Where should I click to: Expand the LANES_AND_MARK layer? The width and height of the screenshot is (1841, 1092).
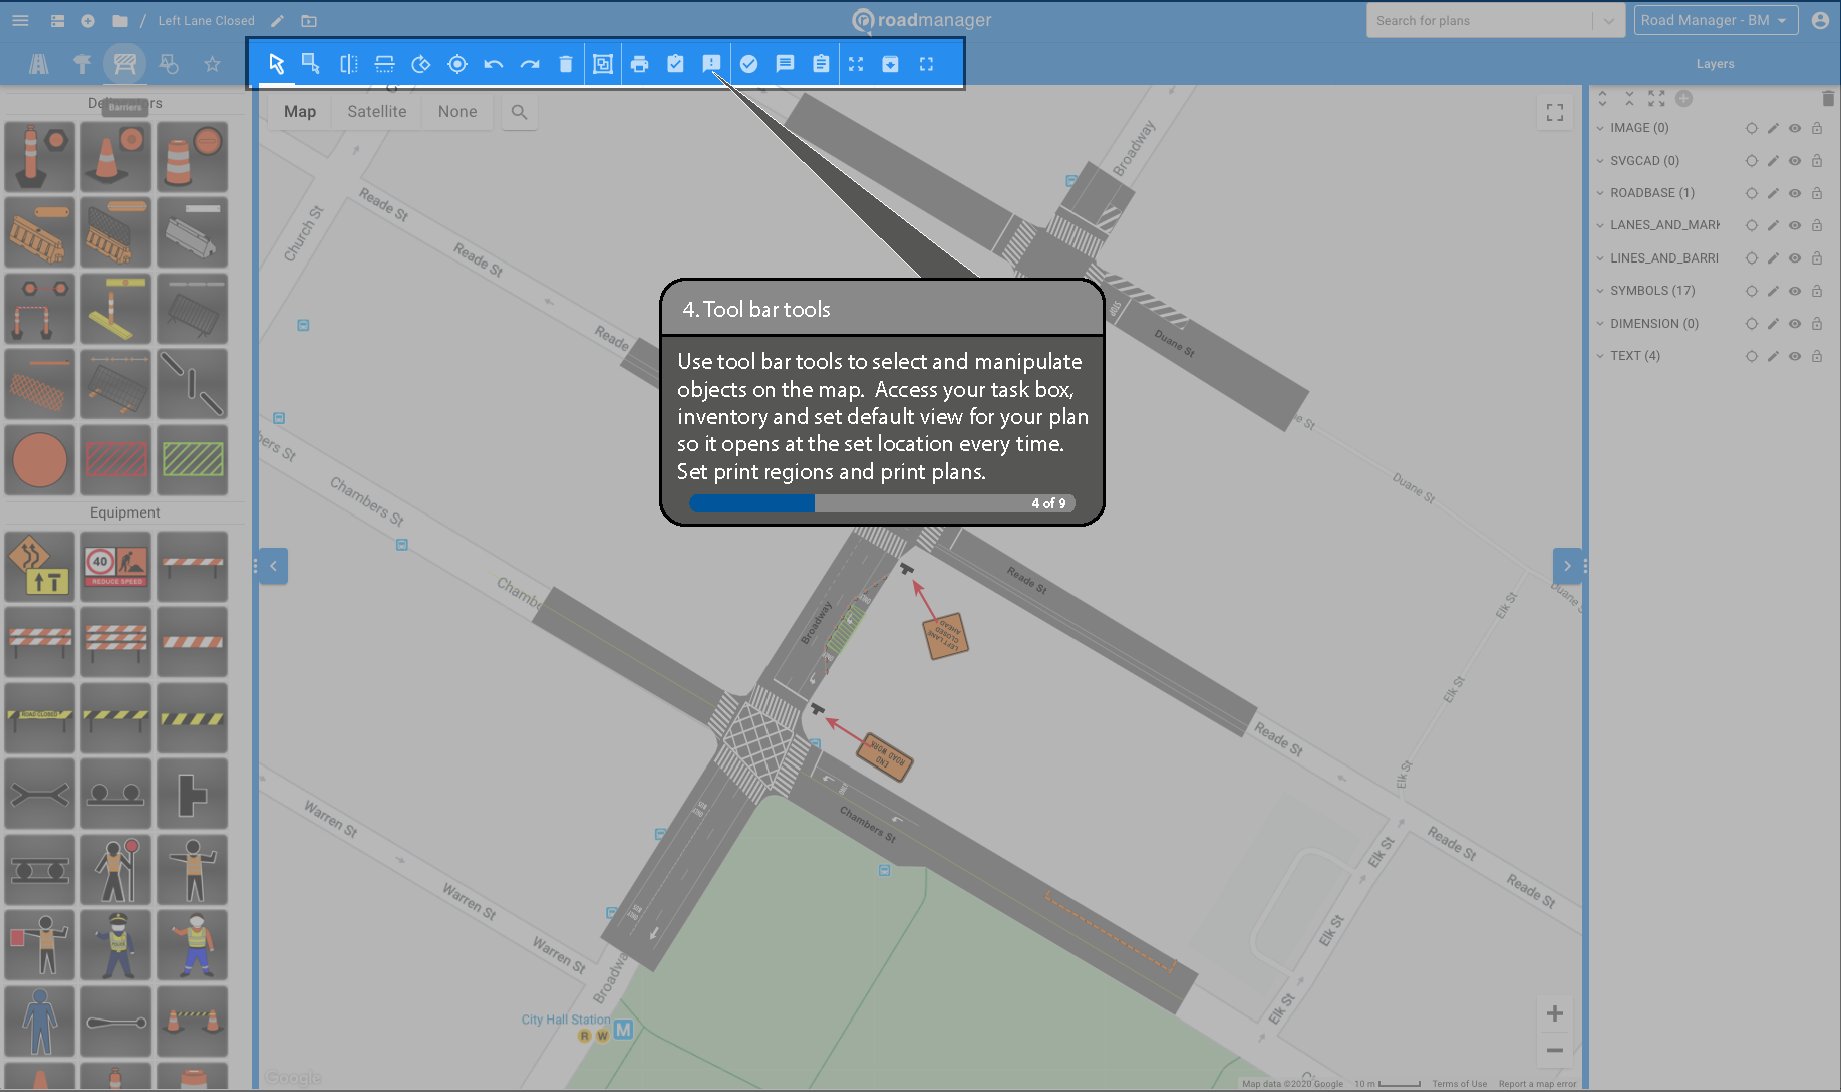tap(1600, 225)
